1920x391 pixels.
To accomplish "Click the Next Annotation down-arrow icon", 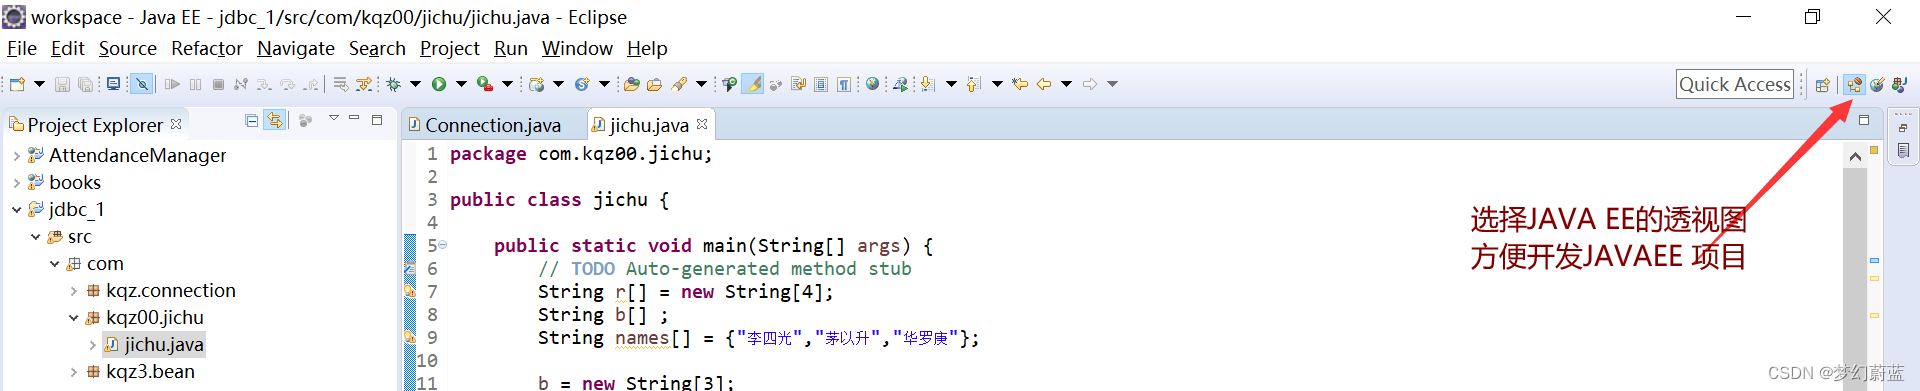I will click(927, 84).
